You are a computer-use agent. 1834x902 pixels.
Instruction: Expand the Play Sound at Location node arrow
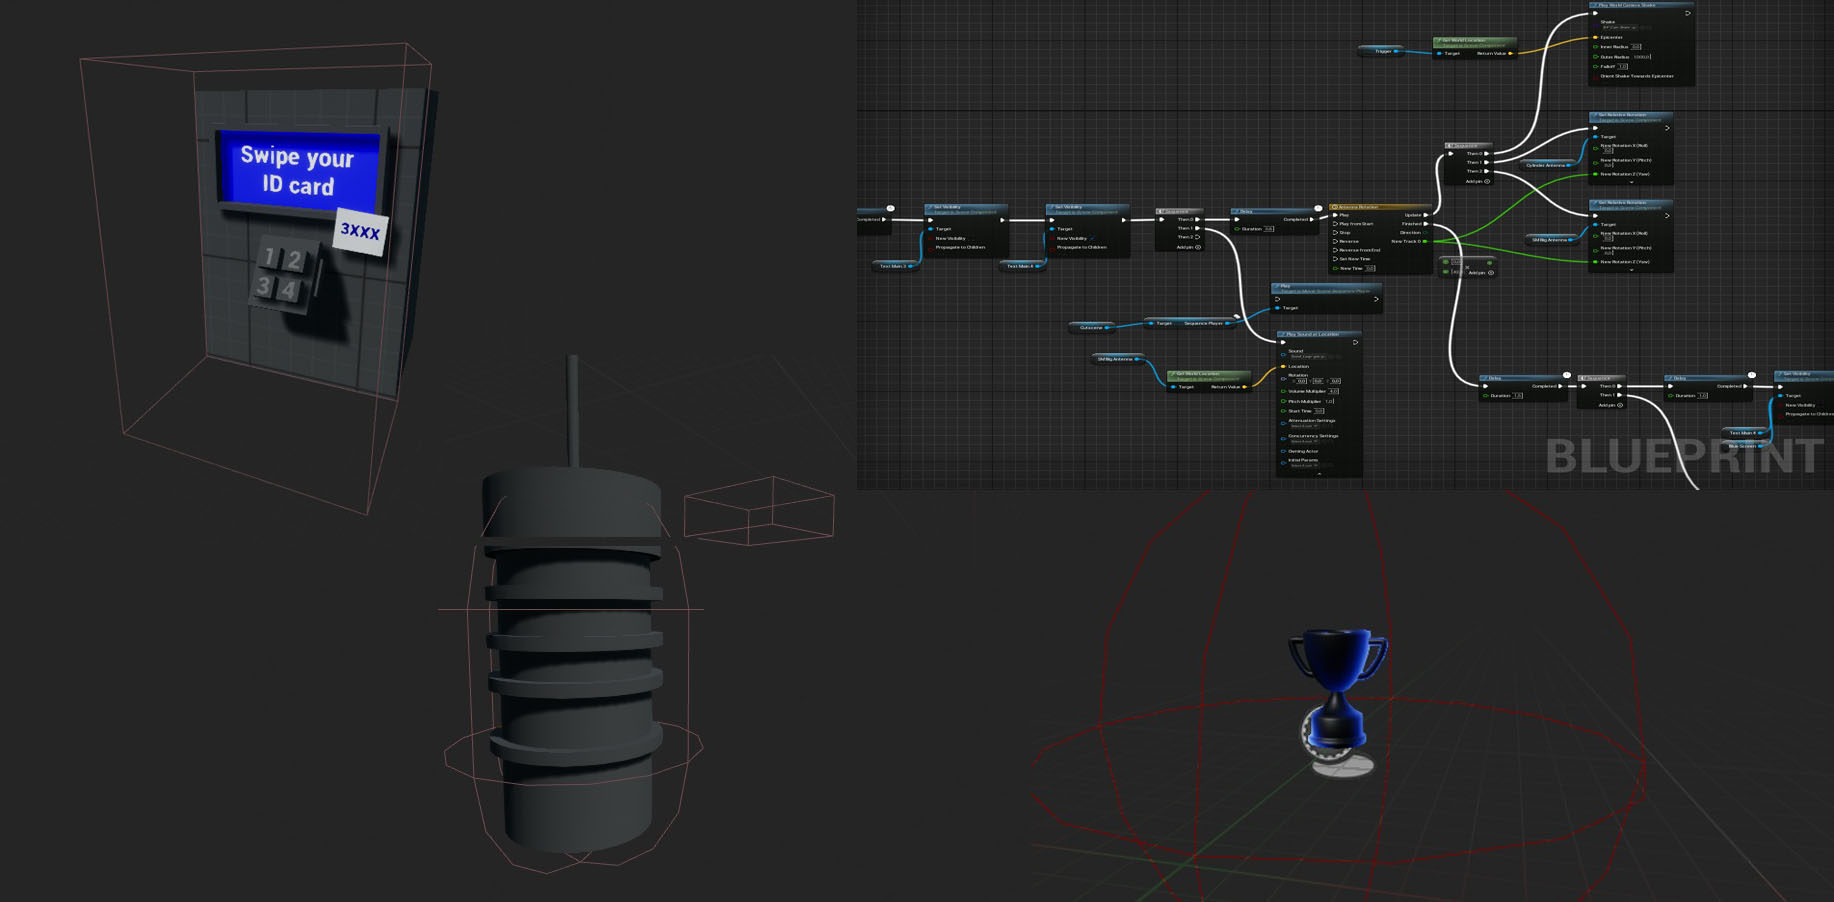[x=1319, y=474]
